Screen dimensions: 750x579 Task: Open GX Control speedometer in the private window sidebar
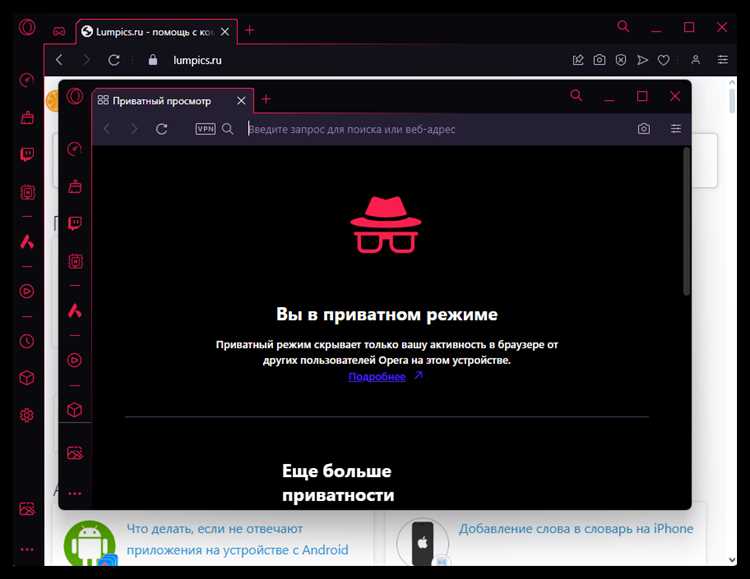tap(74, 149)
